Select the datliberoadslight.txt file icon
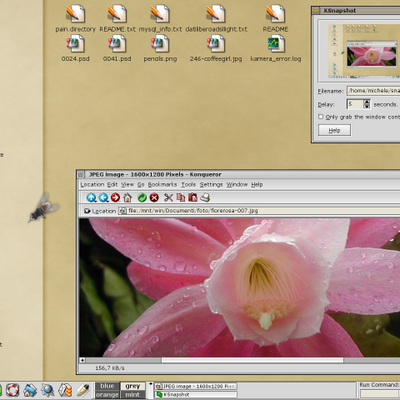The width and height of the screenshot is (400, 400). coord(216,19)
